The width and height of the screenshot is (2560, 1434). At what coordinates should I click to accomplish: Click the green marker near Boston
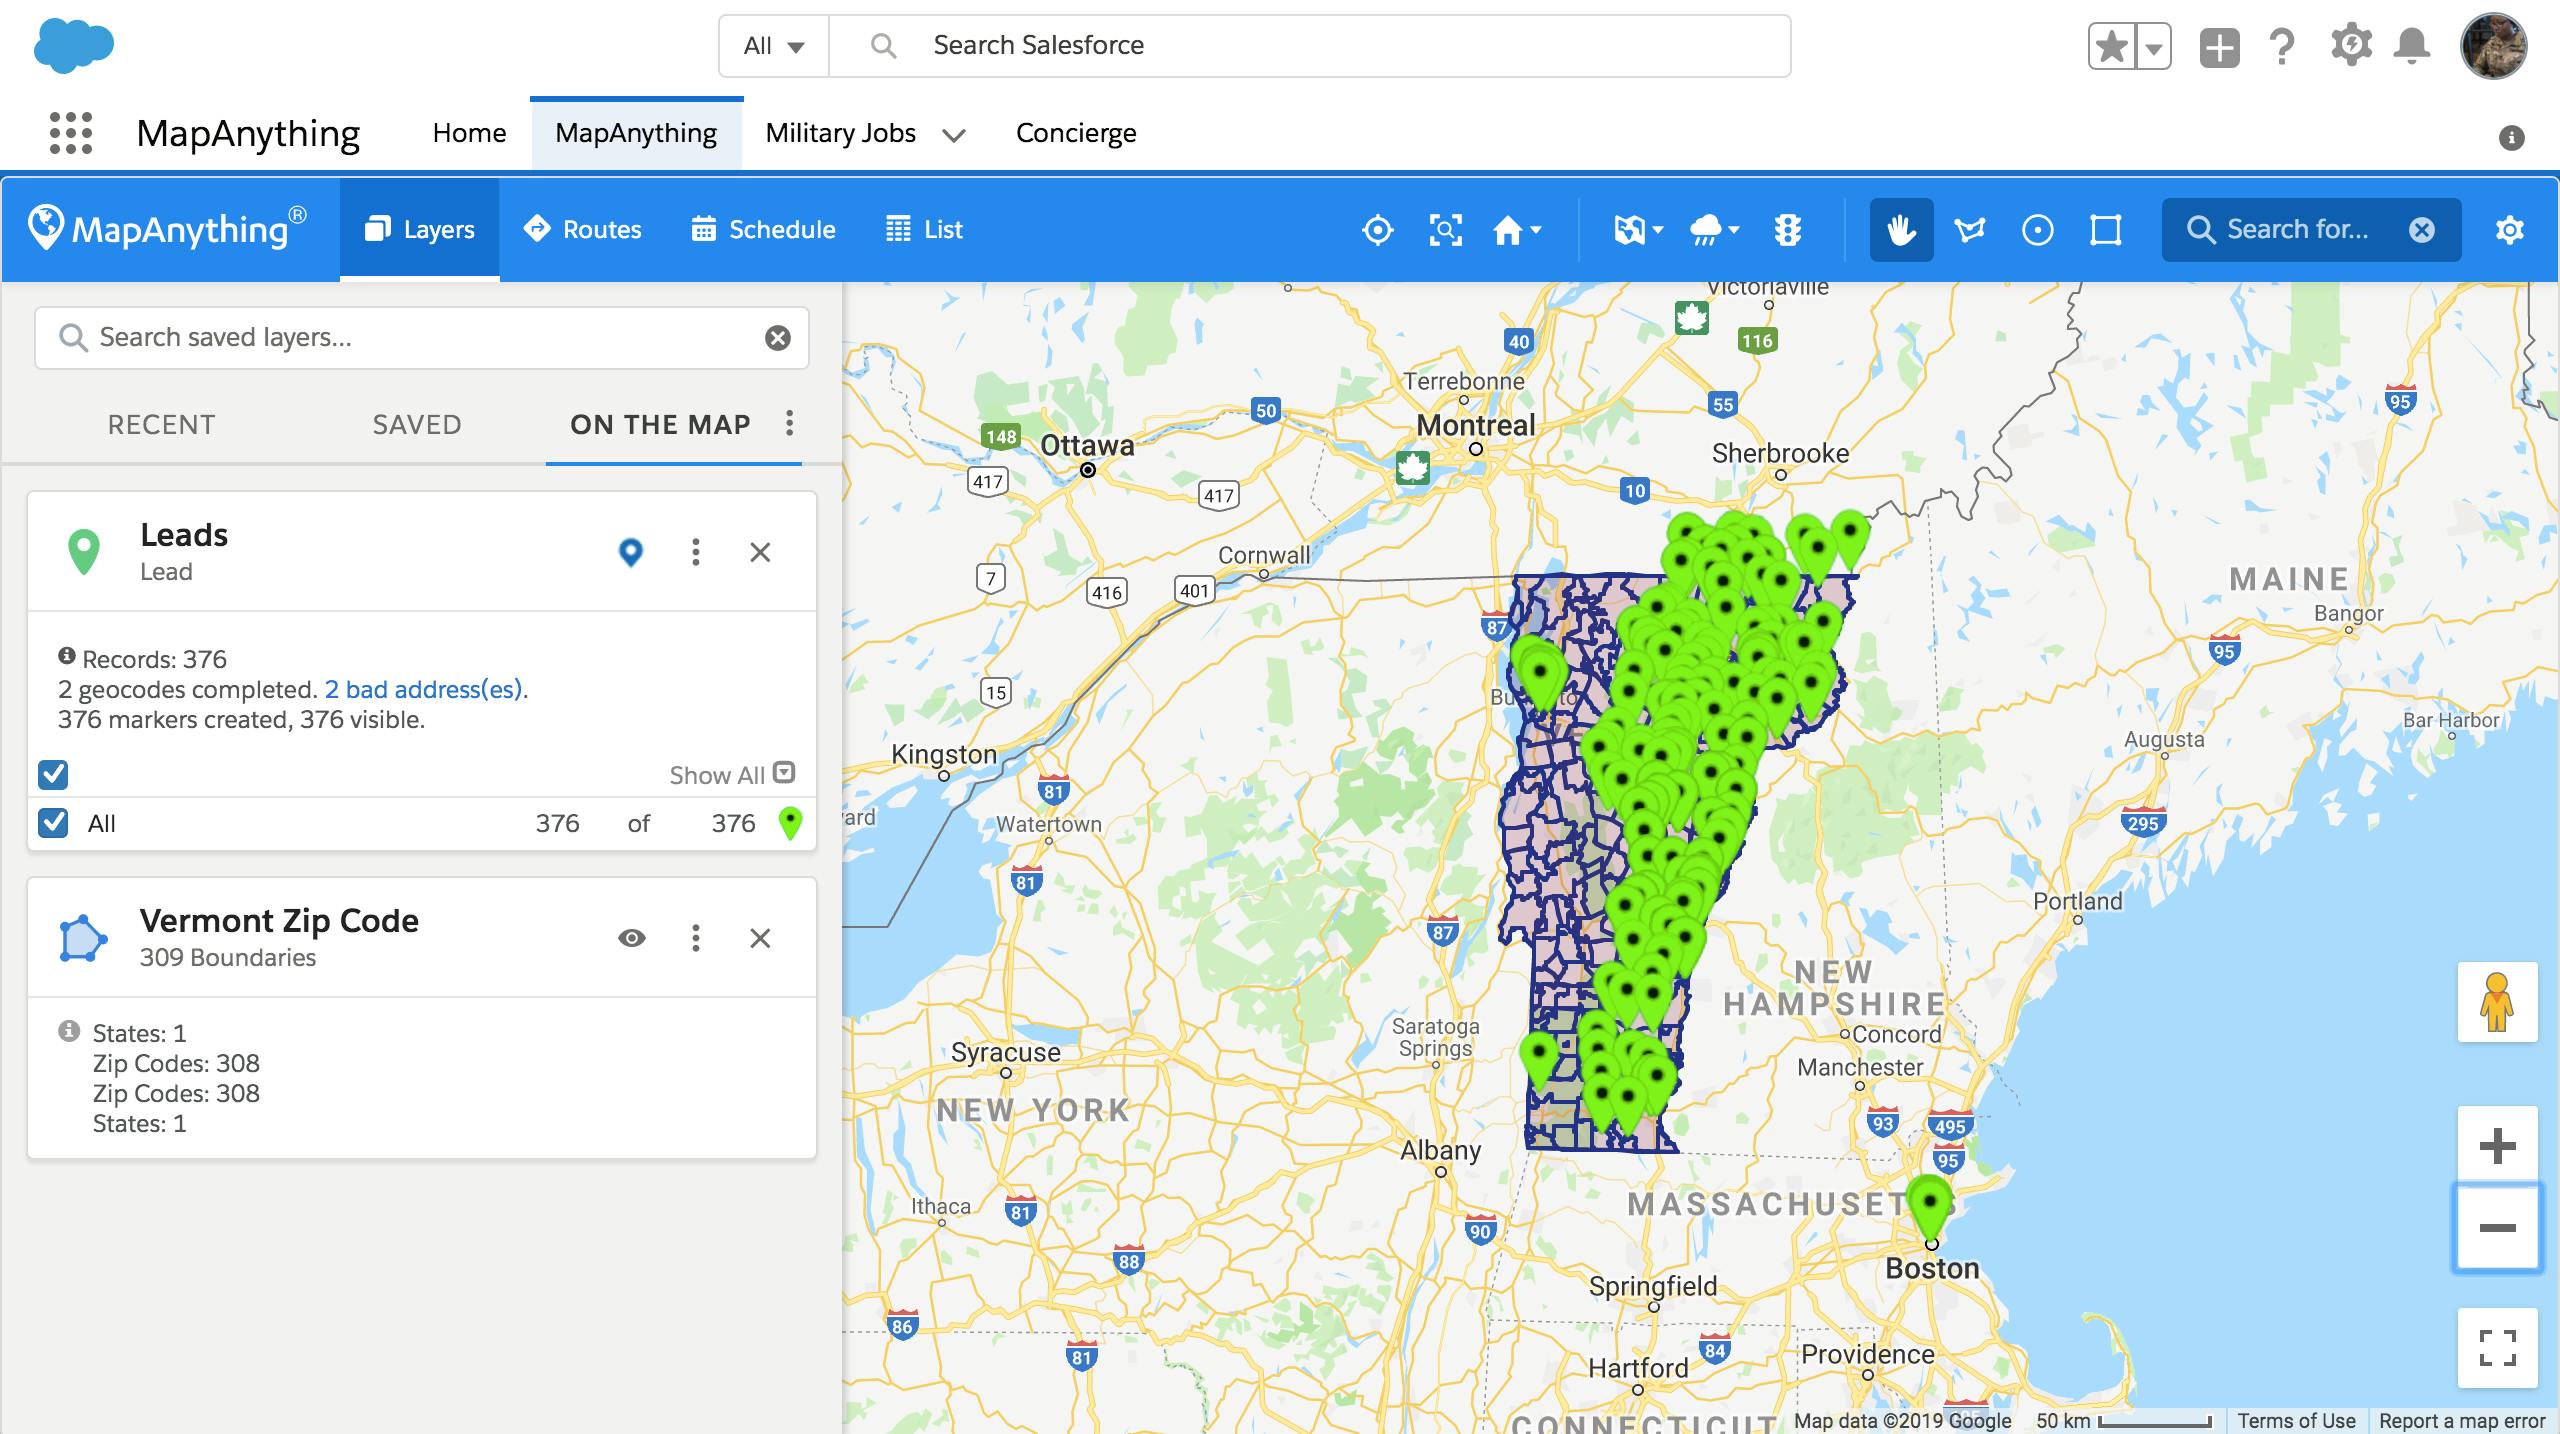[1930, 1206]
